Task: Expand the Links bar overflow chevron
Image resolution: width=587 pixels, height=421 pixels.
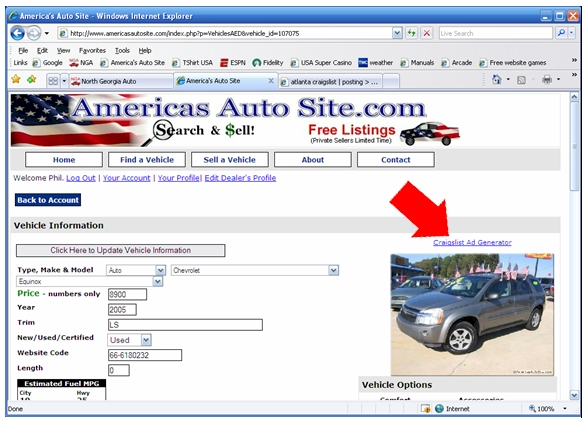Action: [574, 60]
